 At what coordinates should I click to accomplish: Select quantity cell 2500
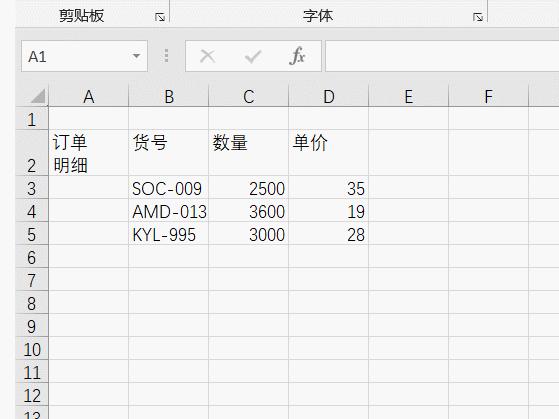[248, 187]
